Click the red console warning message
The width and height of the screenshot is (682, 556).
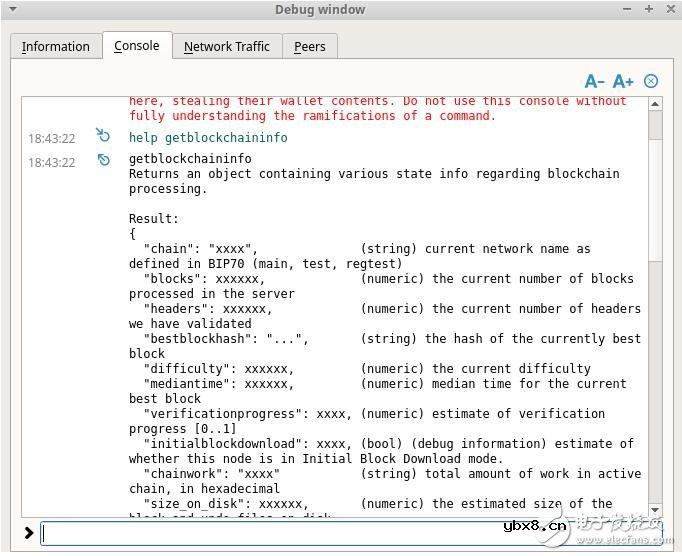[378, 108]
